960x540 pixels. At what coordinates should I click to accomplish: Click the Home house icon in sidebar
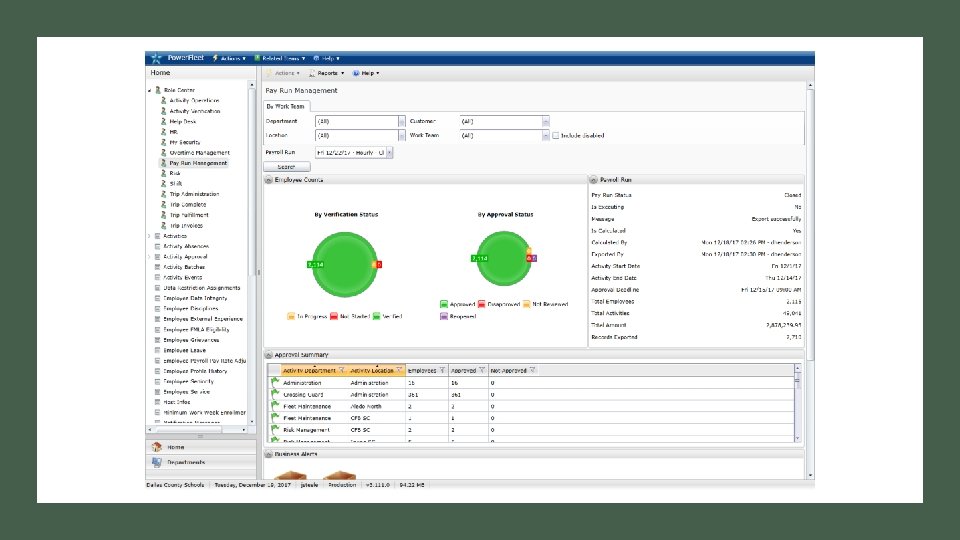(x=157, y=447)
